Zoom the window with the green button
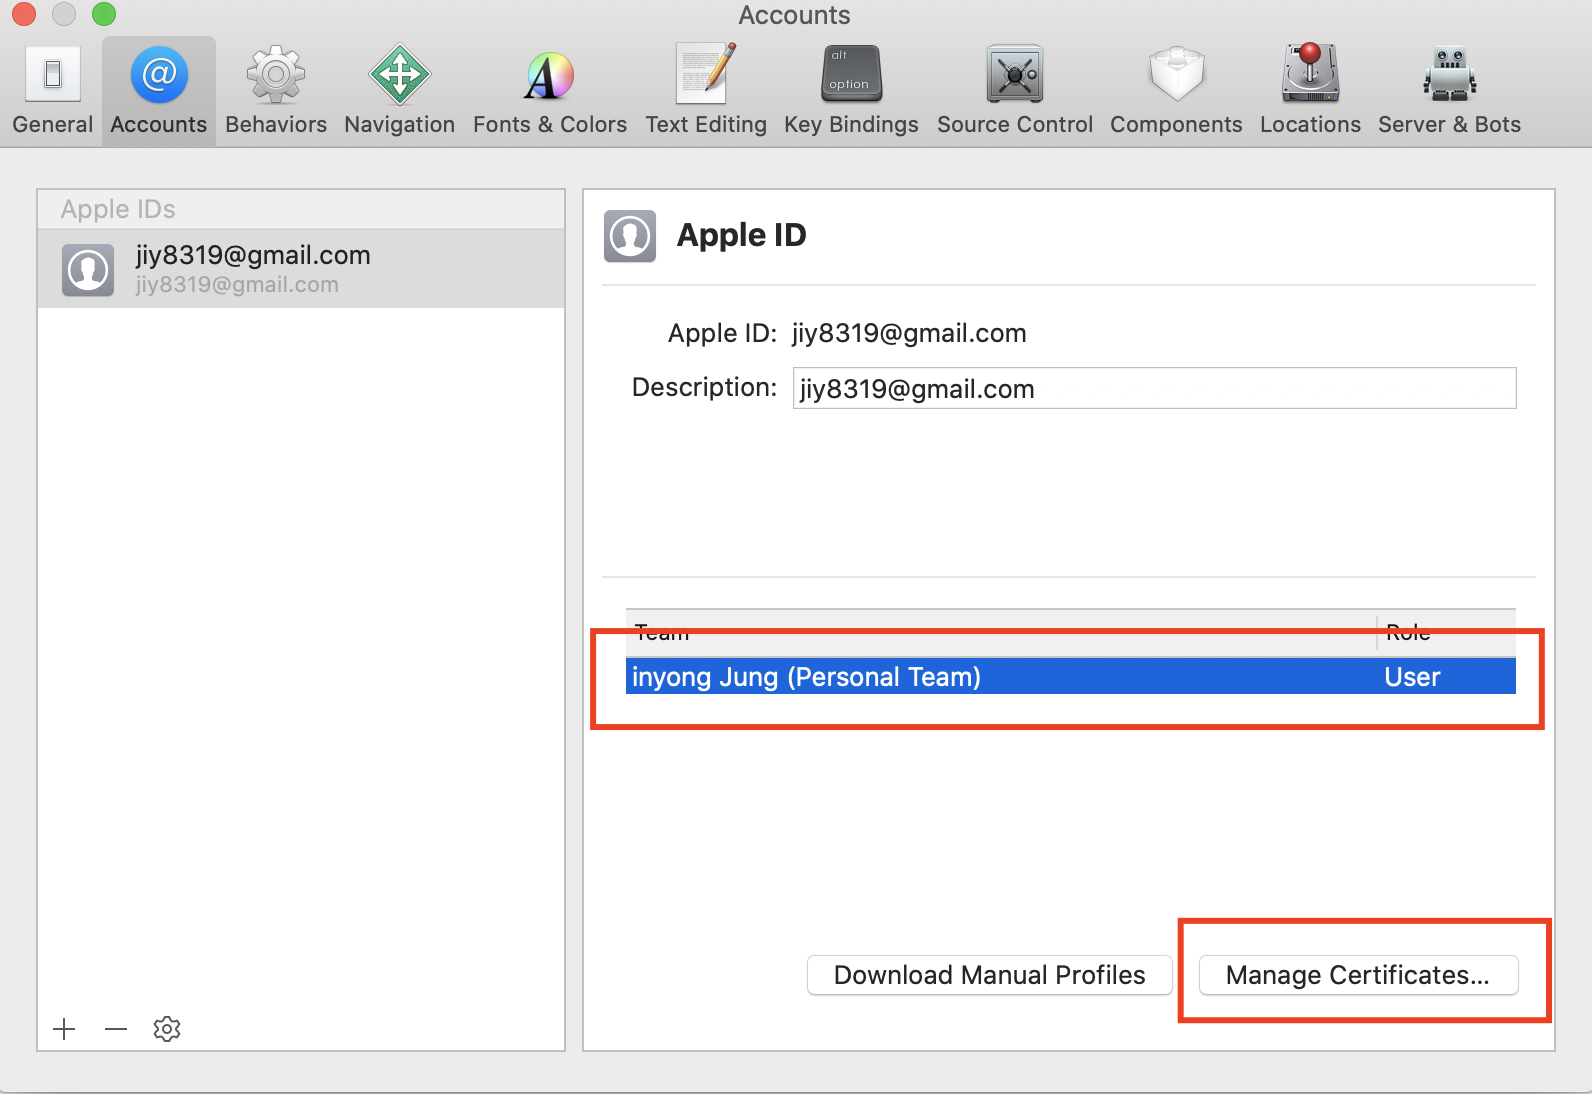Screen dimensions: 1592x1094 (x=104, y=14)
